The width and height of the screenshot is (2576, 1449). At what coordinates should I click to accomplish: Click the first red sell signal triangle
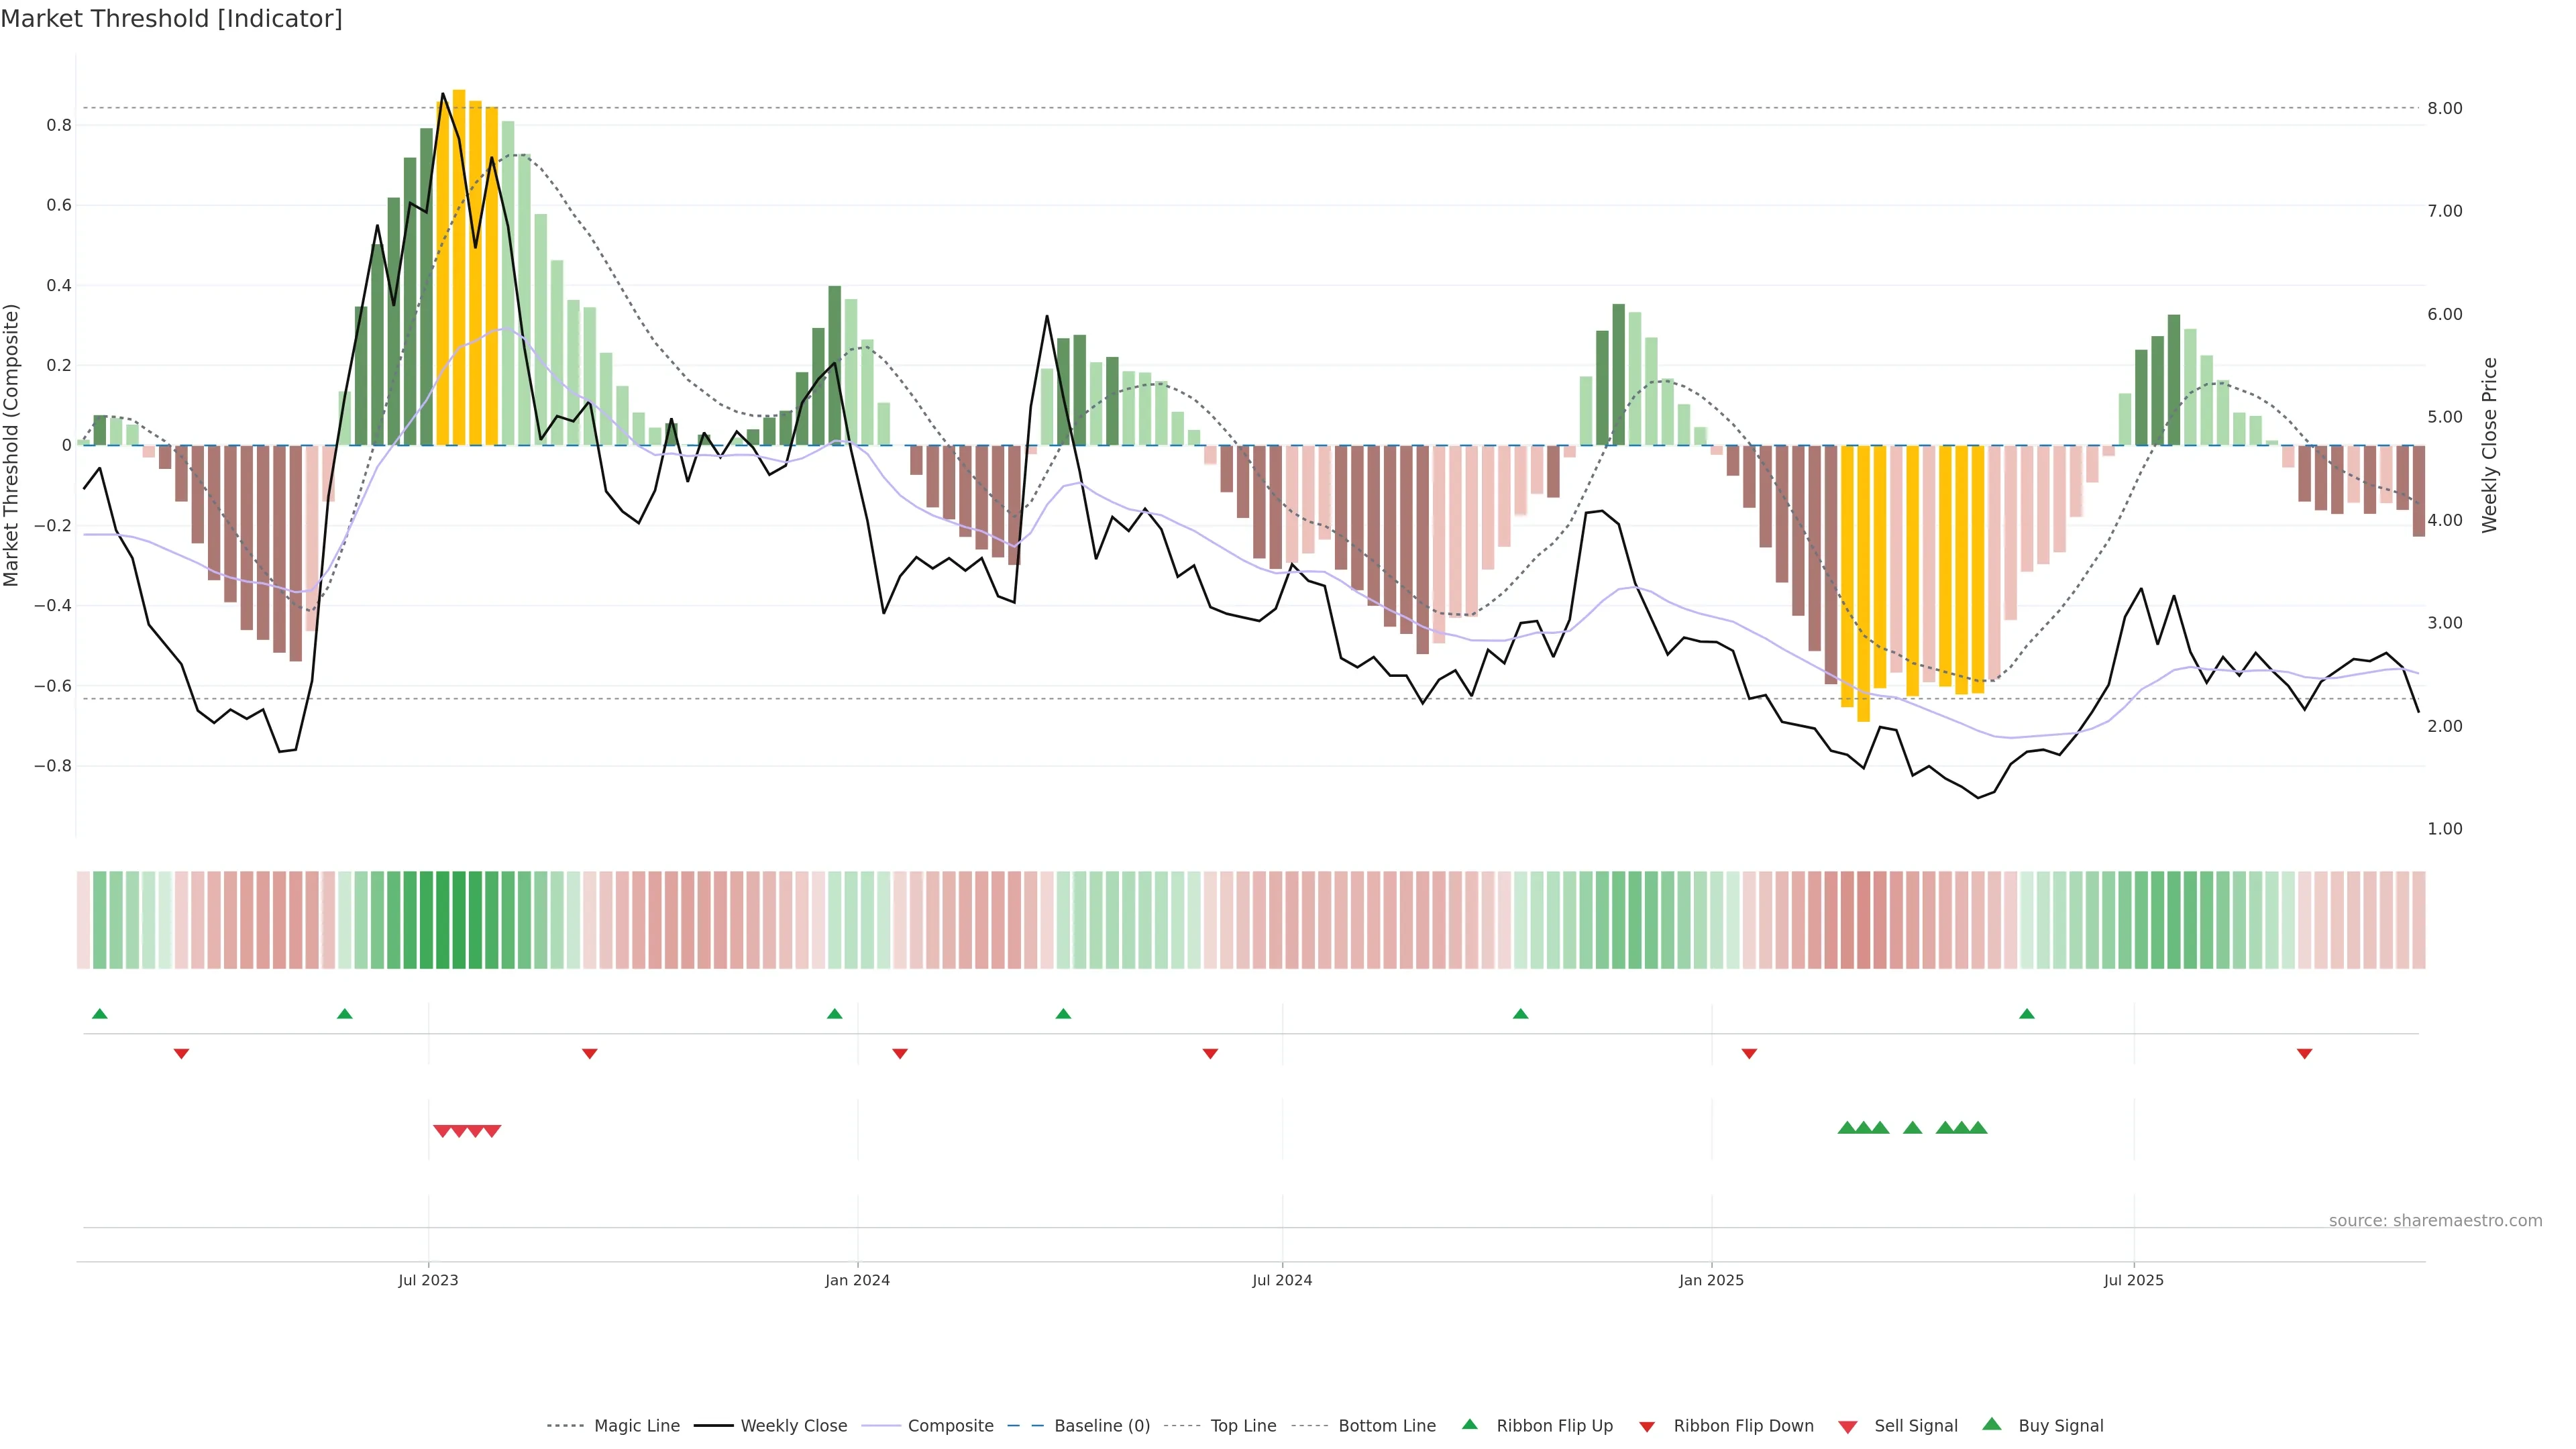tap(442, 1131)
